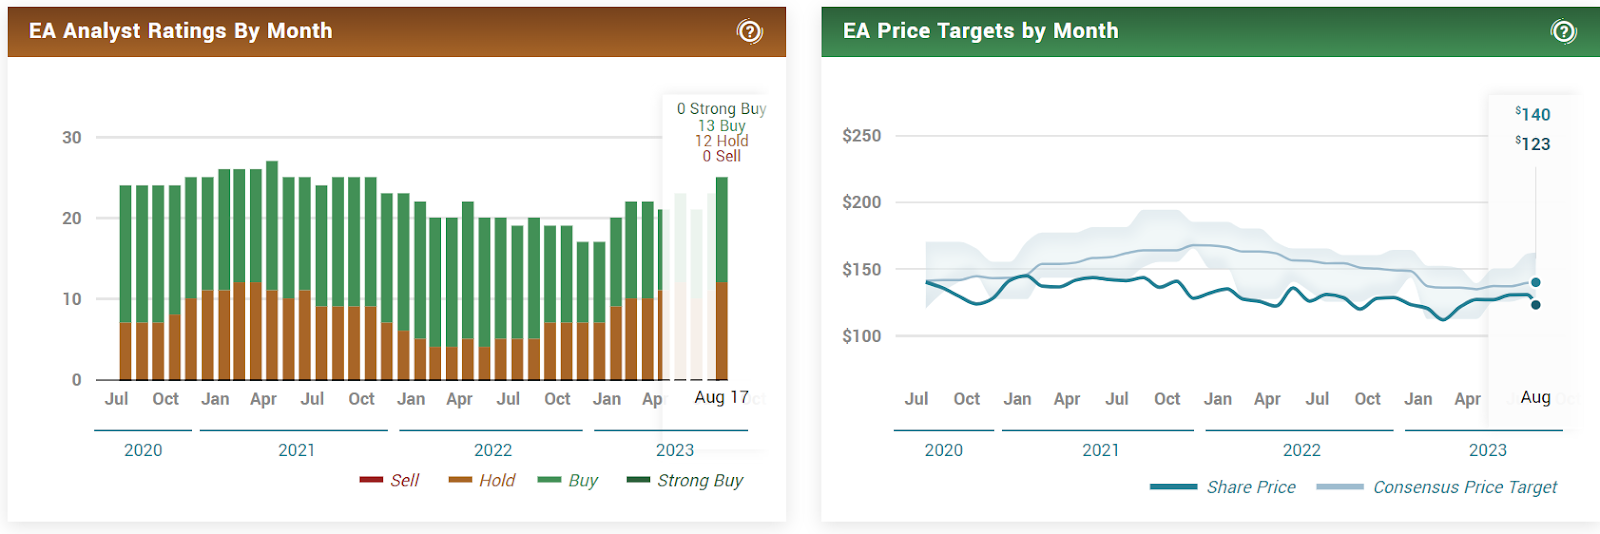
Task: Click the Sell red color swatch
Action: coord(371,480)
